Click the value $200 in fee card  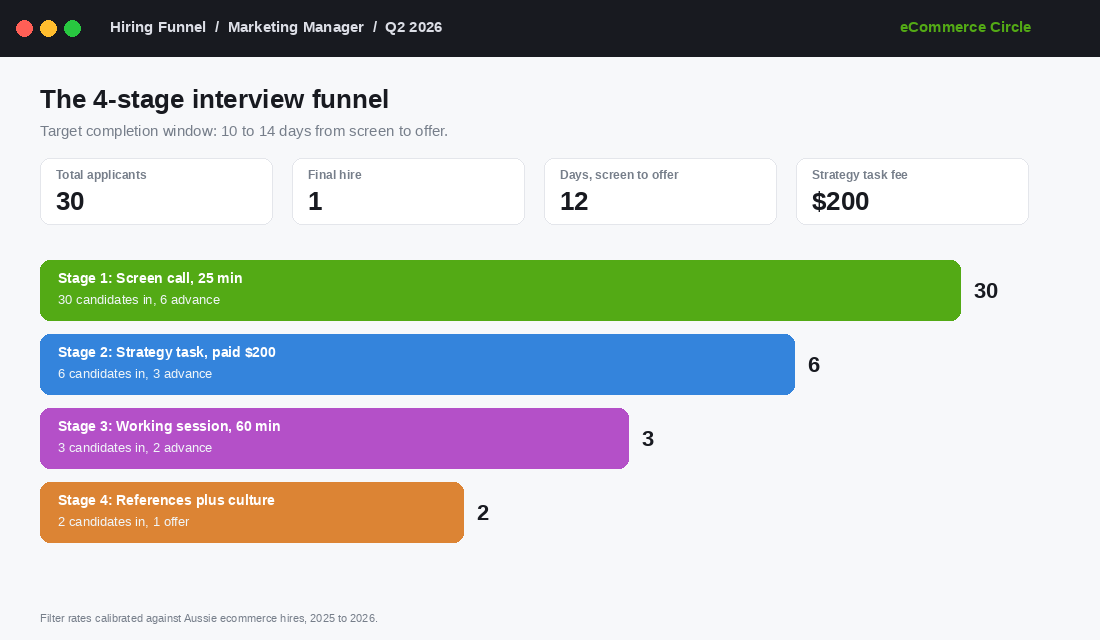pos(840,201)
